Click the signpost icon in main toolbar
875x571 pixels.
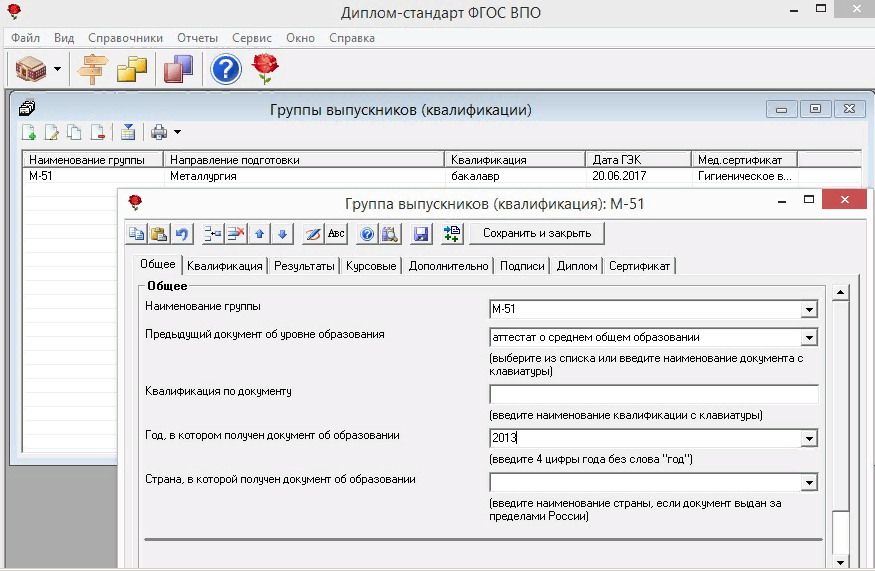pyautogui.click(x=93, y=69)
